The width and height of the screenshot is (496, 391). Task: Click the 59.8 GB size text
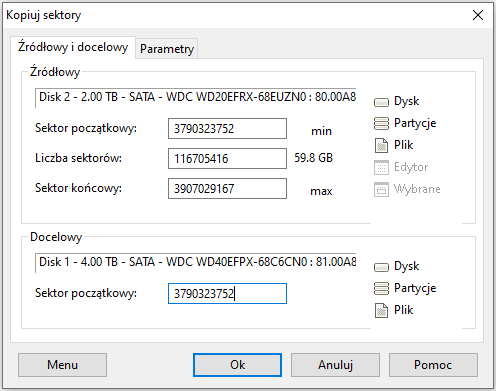click(x=313, y=158)
